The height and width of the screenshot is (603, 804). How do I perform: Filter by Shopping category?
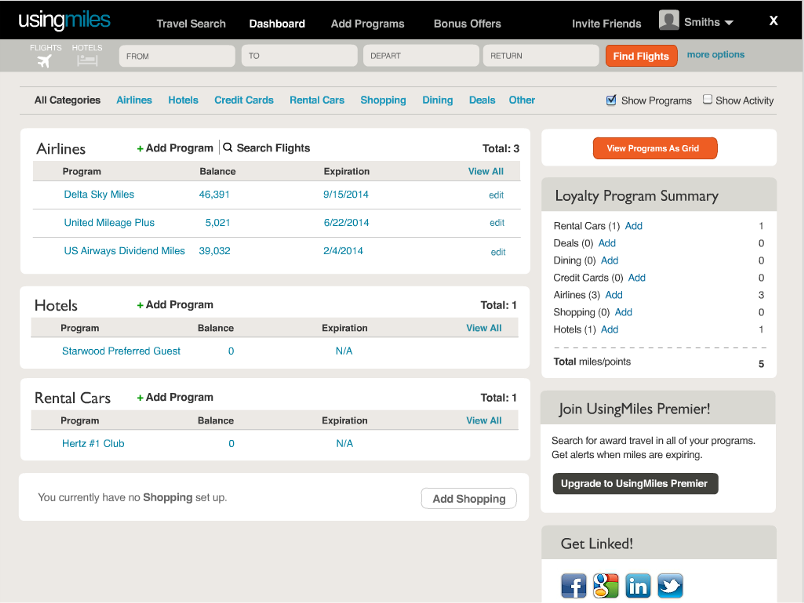(383, 100)
